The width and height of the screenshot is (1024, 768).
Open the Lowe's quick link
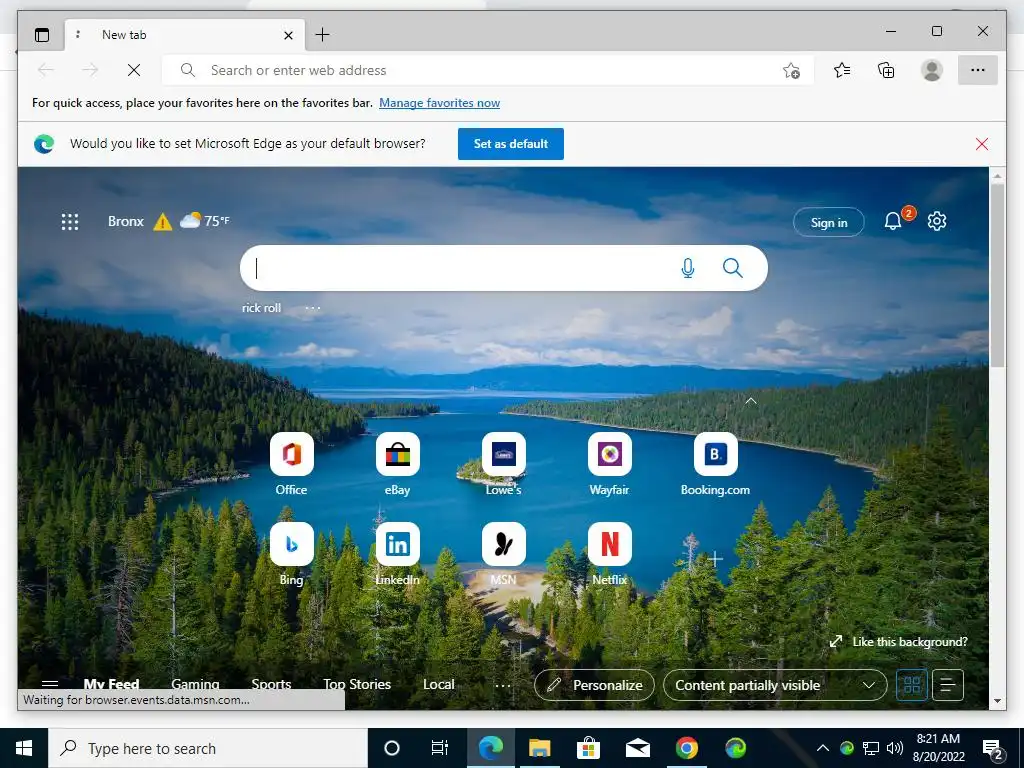(x=504, y=464)
